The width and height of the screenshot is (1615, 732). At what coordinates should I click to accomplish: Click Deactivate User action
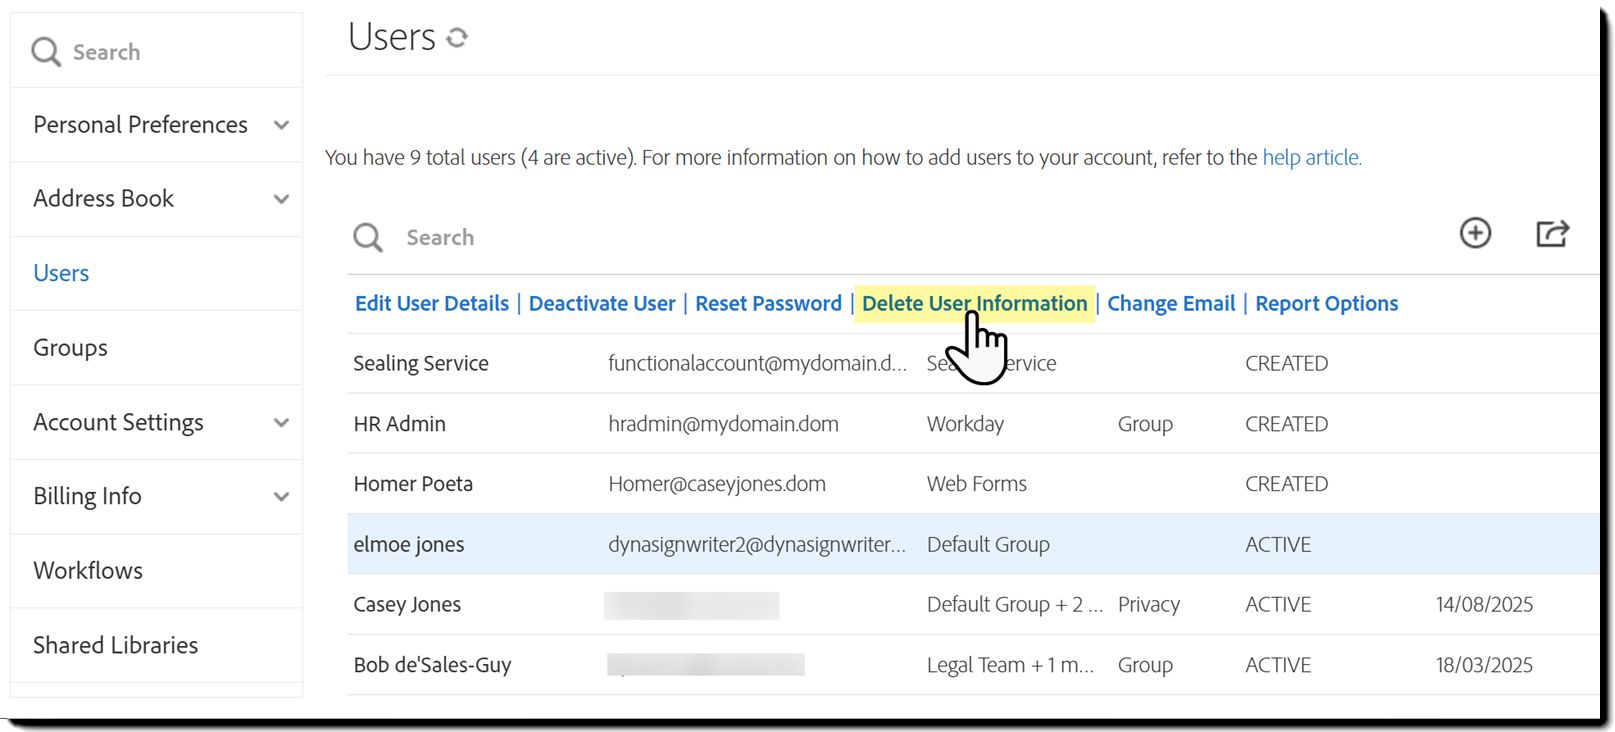tap(602, 304)
